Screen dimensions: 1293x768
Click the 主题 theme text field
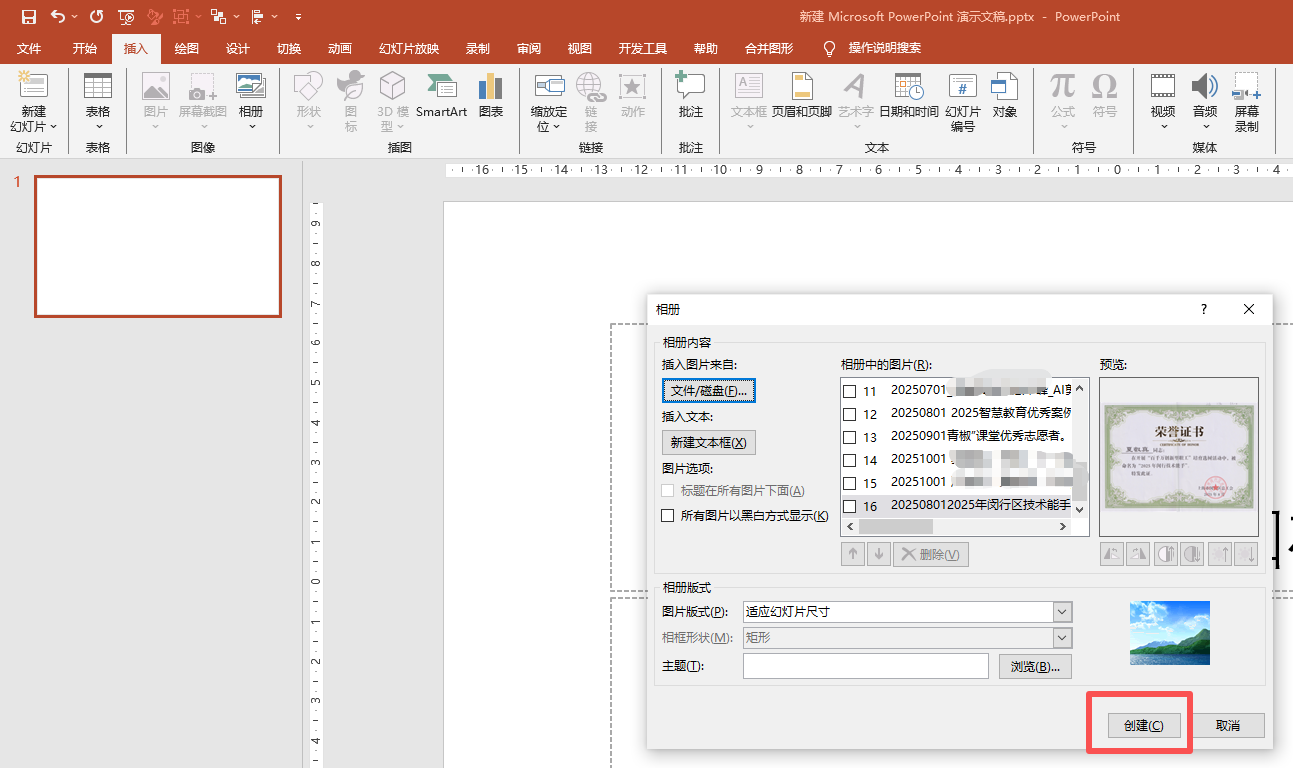coord(866,666)
